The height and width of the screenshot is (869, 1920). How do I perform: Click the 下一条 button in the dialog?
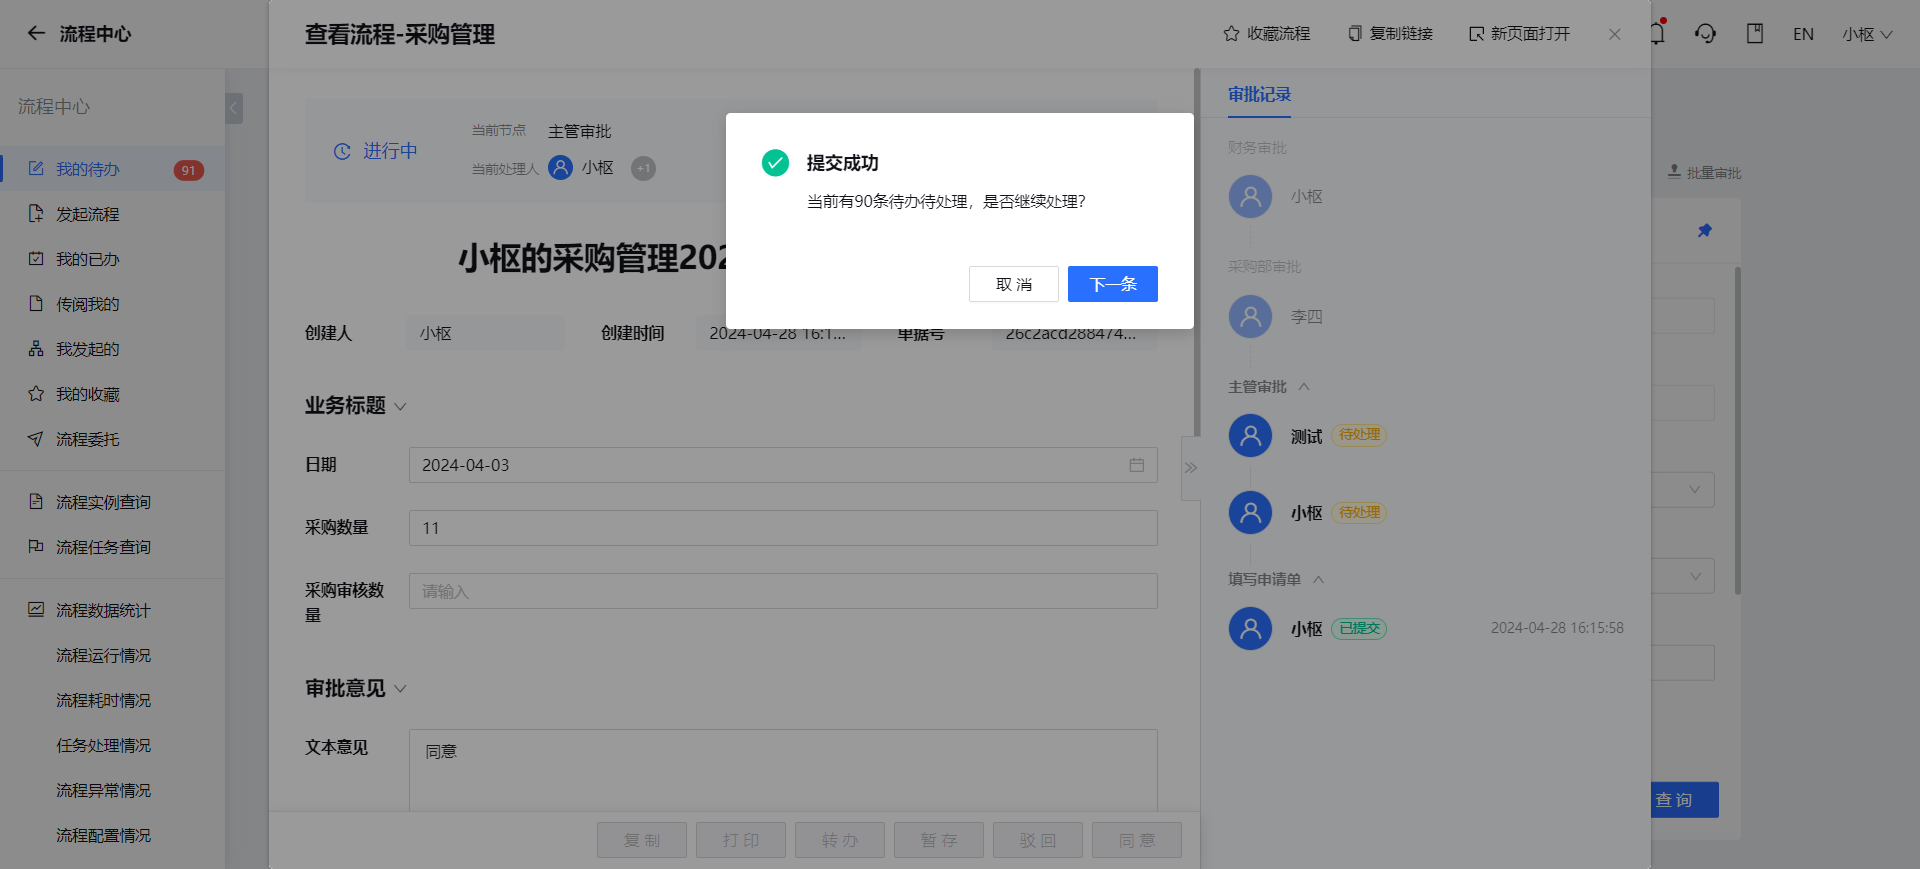pos(1112,284)
